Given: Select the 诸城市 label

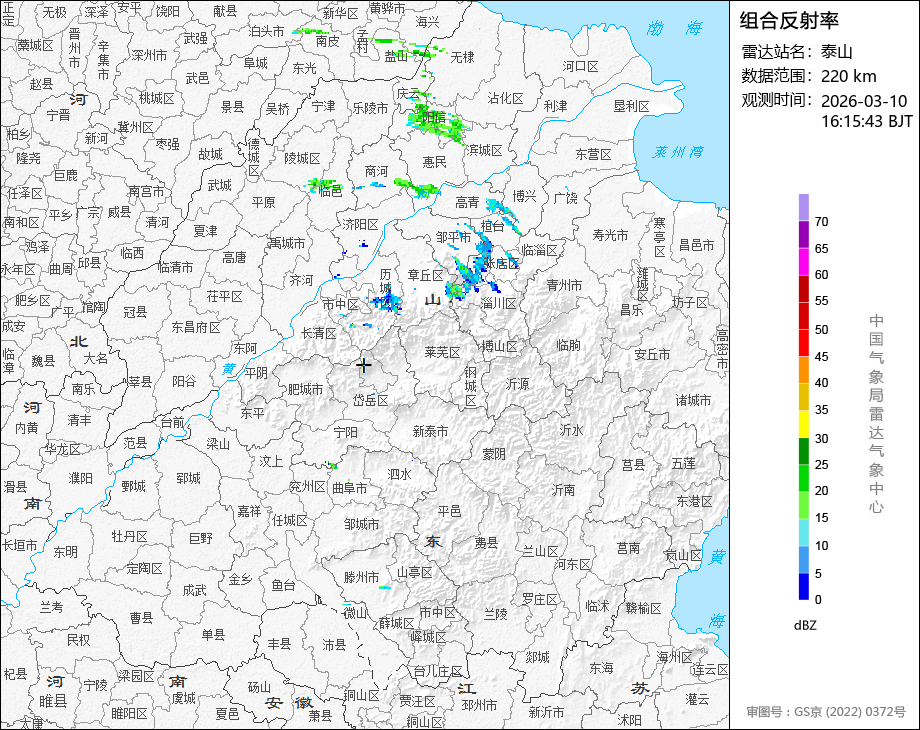Looking at the screenshot, I should click(693, 401).
